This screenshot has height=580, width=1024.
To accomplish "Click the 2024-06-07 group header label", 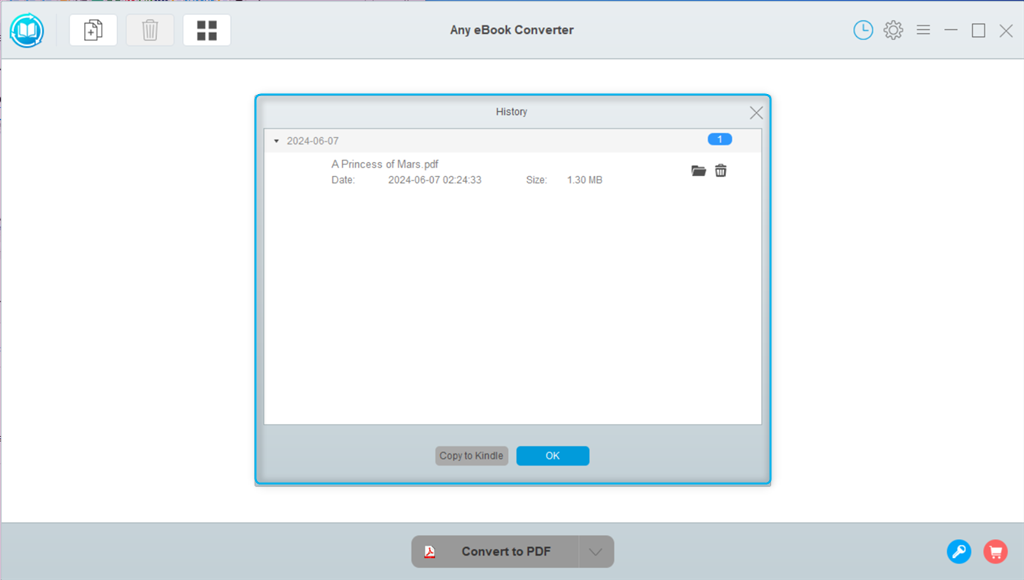I will tap(313, 141).
